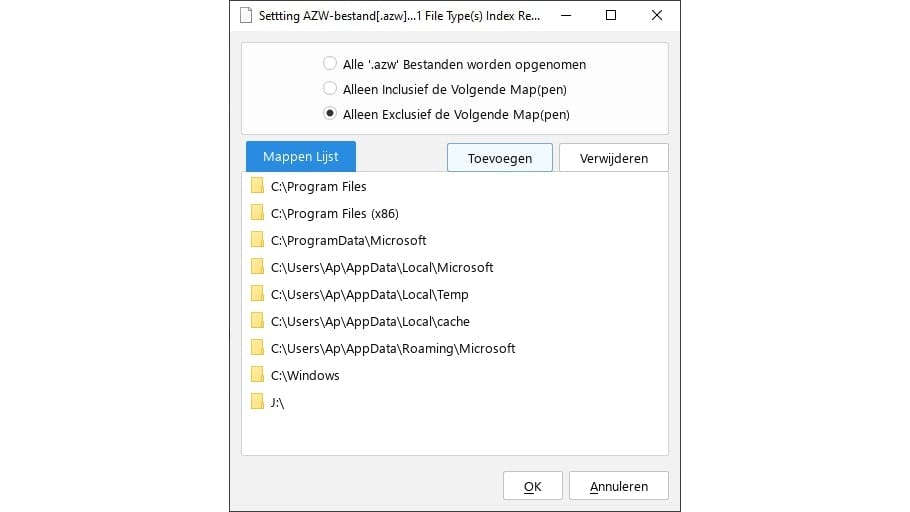The image size is (910, 512).
Task: Select 'Alleen Exclusief de Volgende Map(pen)' radio
Action: (x=330, y=114)
